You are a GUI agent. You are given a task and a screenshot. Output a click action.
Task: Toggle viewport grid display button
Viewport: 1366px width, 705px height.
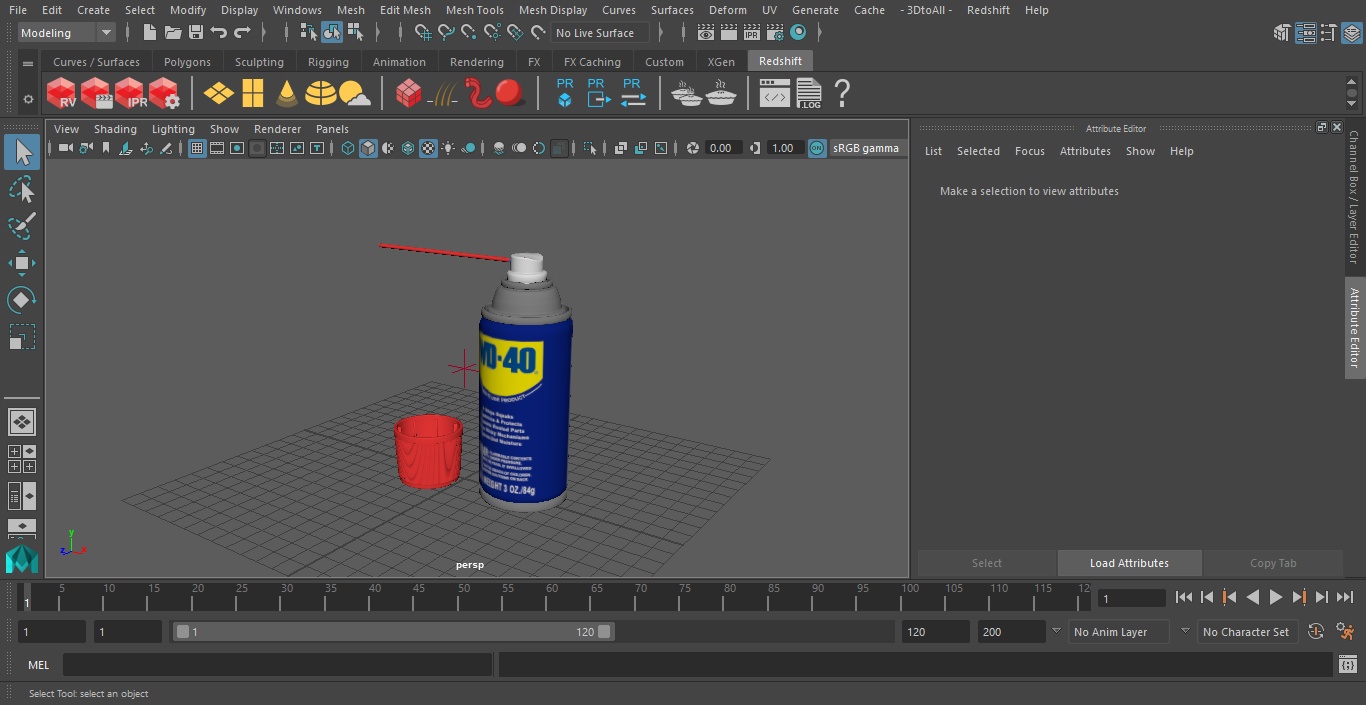click(197, 148)
